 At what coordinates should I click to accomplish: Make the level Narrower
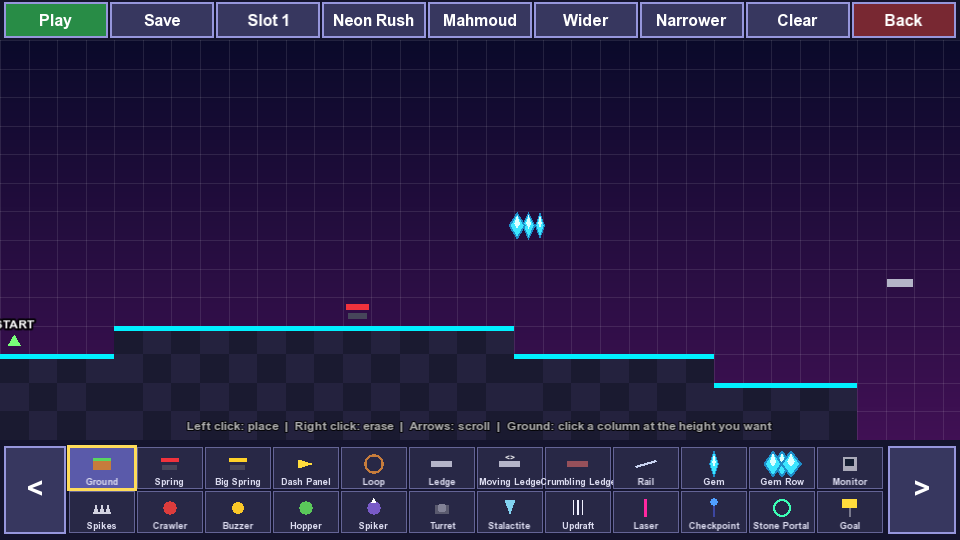[691, 20]
